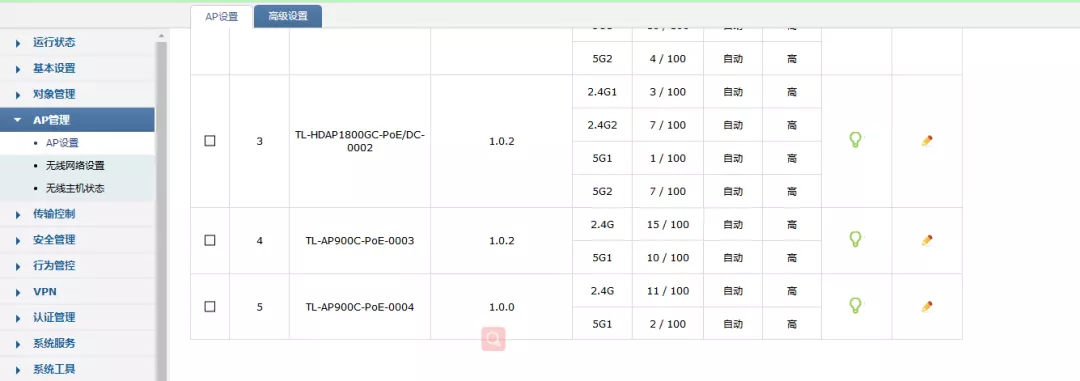Click the device name TL-HDAP1800GC-PoE/DC-0002

(360, 141)
